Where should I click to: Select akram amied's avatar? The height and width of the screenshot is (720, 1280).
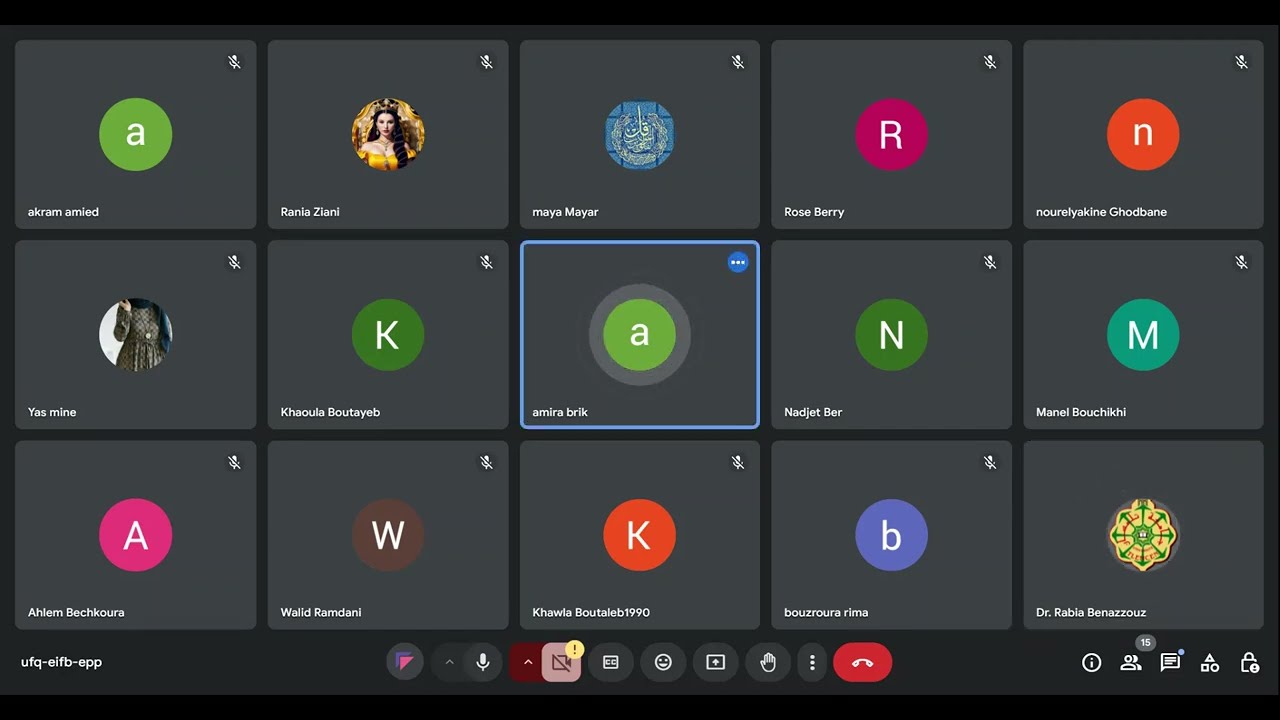click(x=136, y=134)
